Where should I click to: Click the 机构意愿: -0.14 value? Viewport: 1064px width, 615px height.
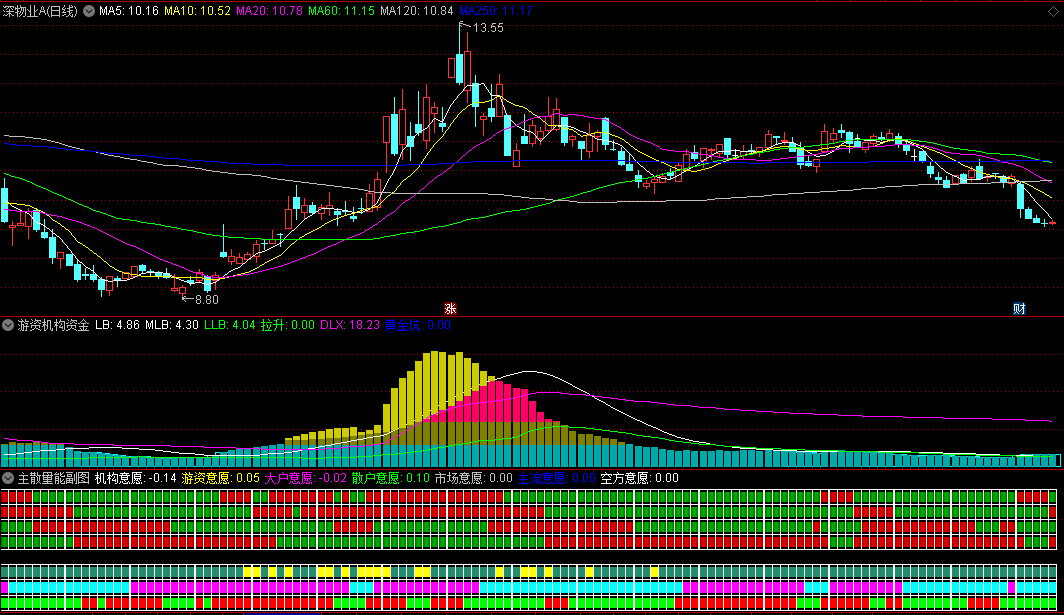(x=136, y=478)
